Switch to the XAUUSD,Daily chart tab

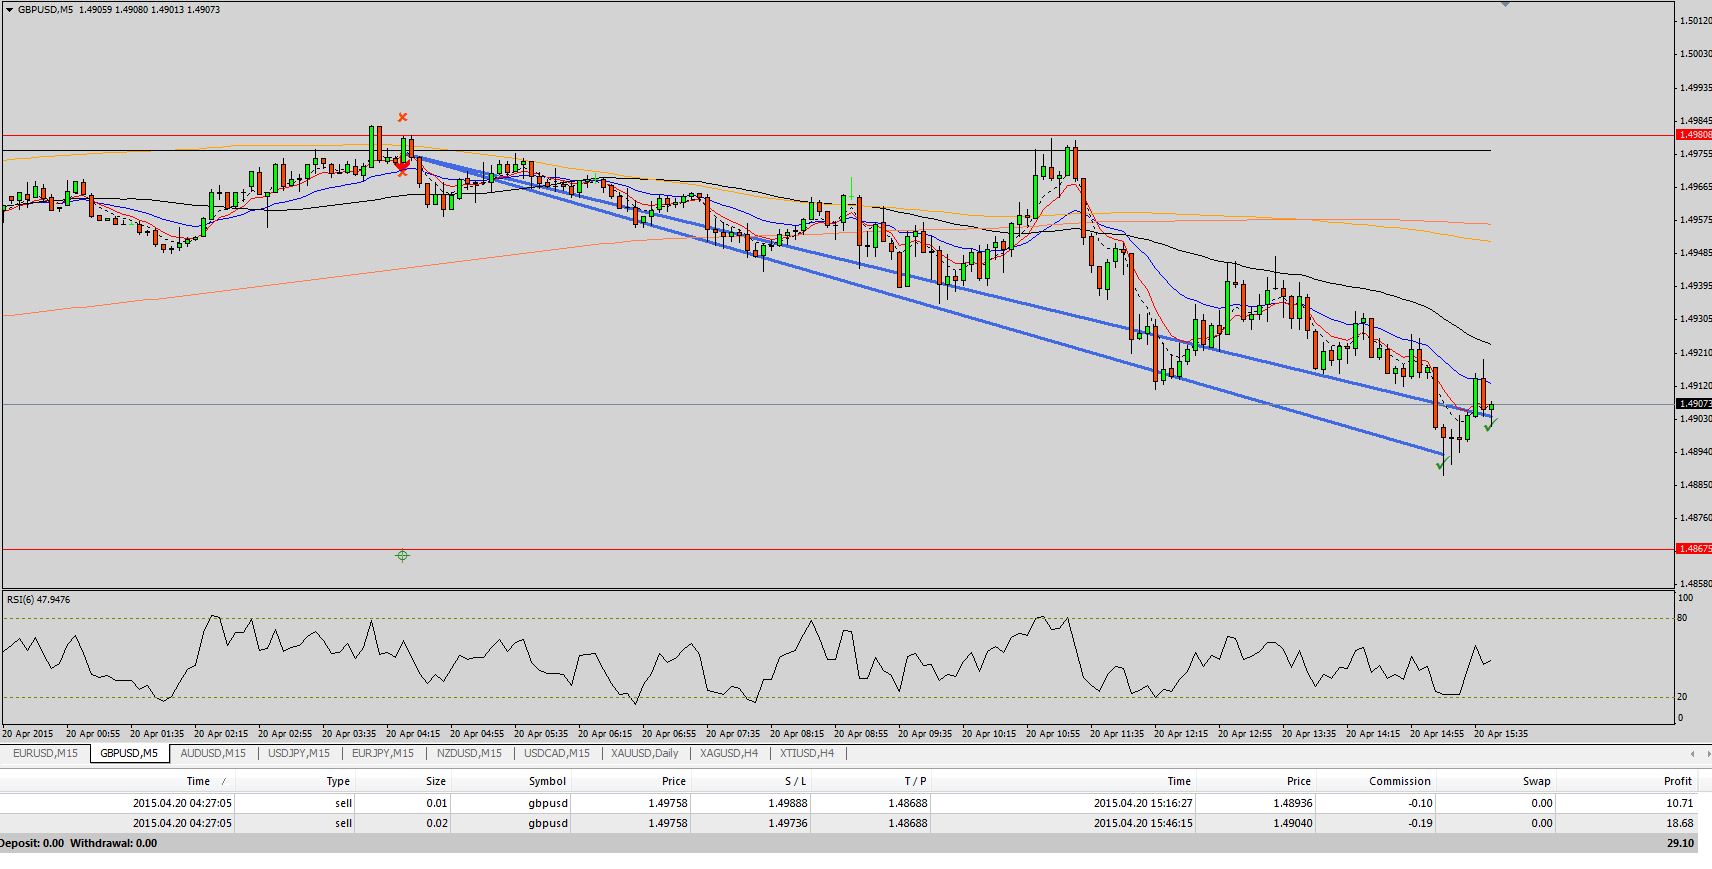pyautogui.click(x=645, y=753)
